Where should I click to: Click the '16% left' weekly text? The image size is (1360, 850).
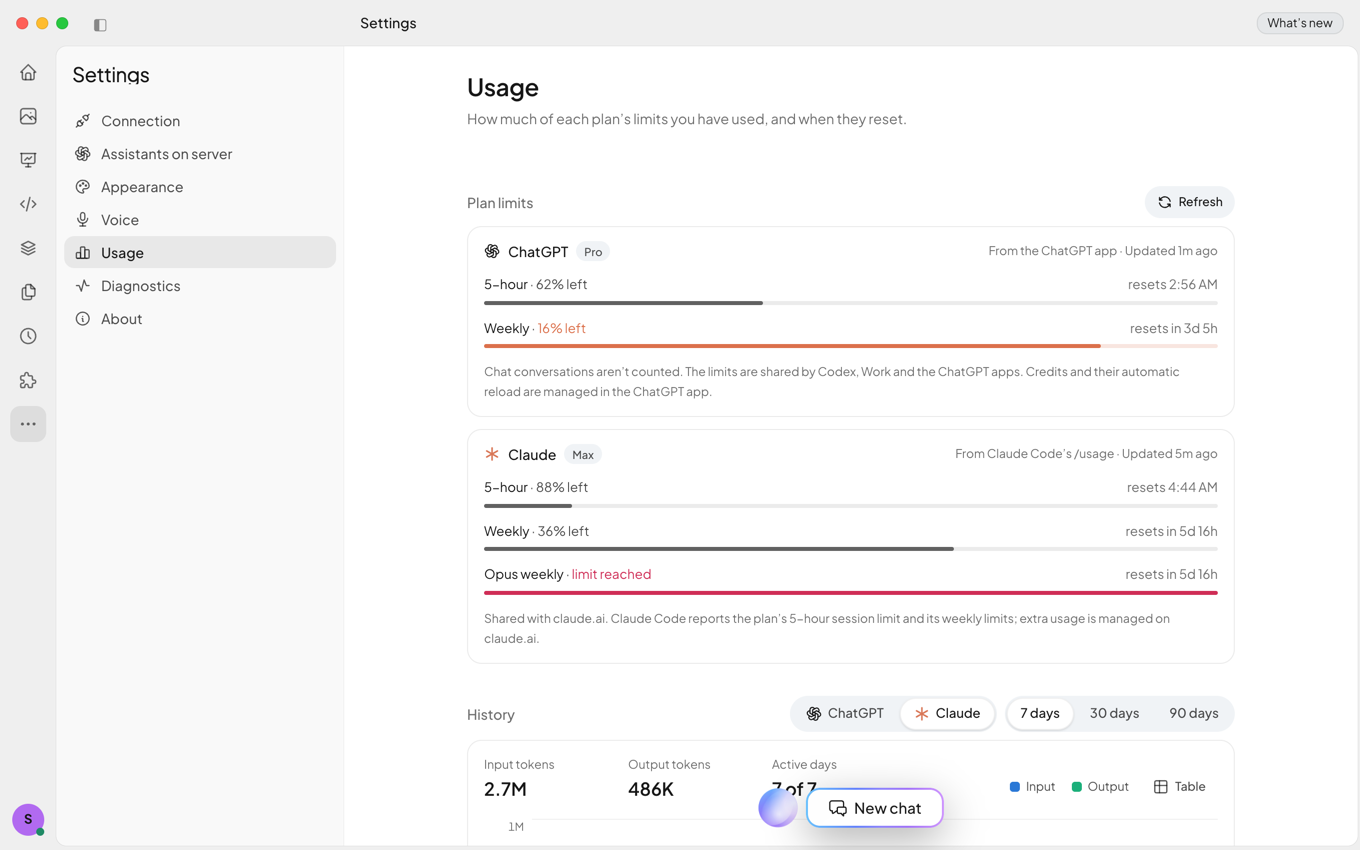561,328
